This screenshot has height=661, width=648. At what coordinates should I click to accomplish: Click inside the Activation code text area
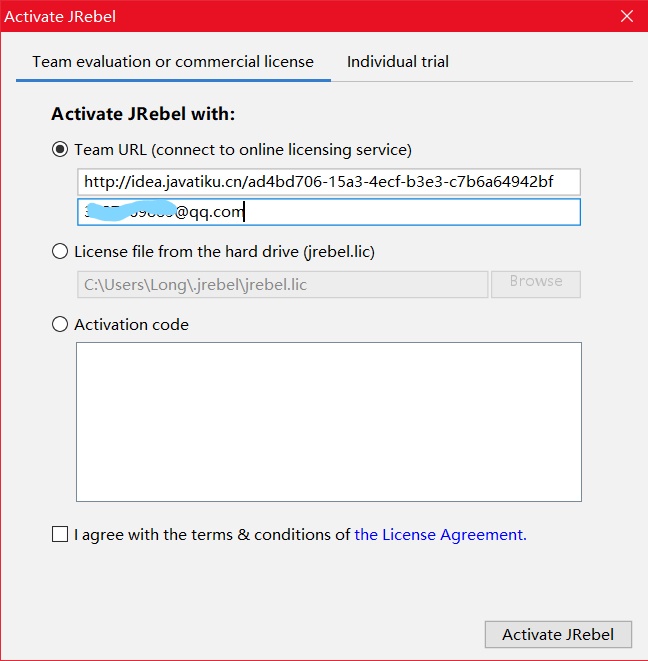click(x=329, y=422)
